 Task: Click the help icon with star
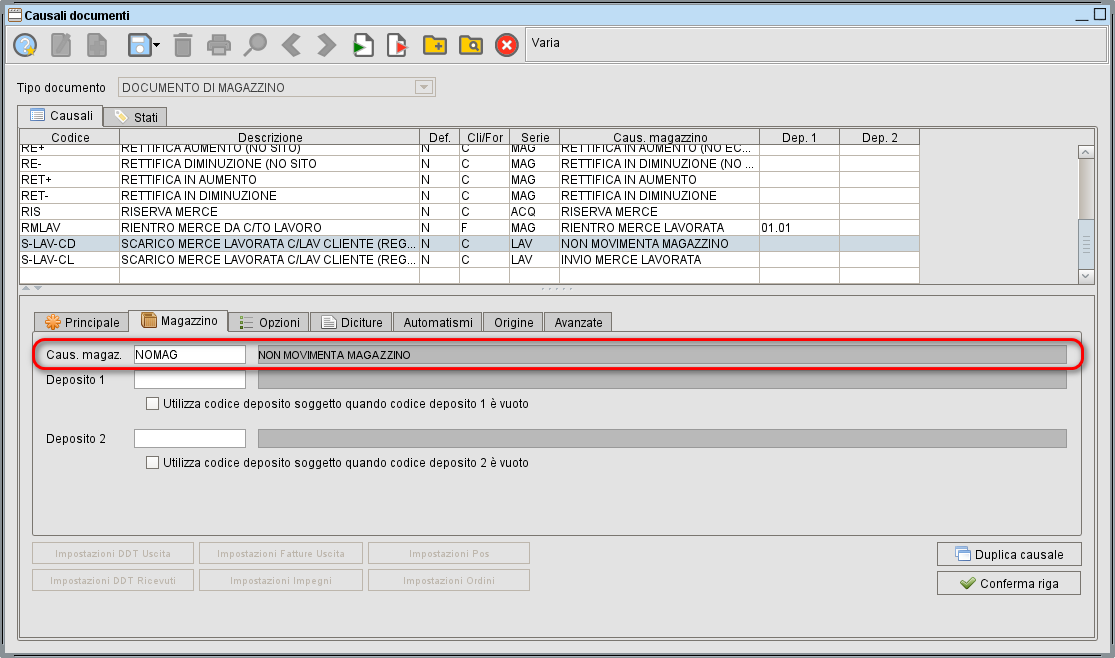tap(25, 45)
